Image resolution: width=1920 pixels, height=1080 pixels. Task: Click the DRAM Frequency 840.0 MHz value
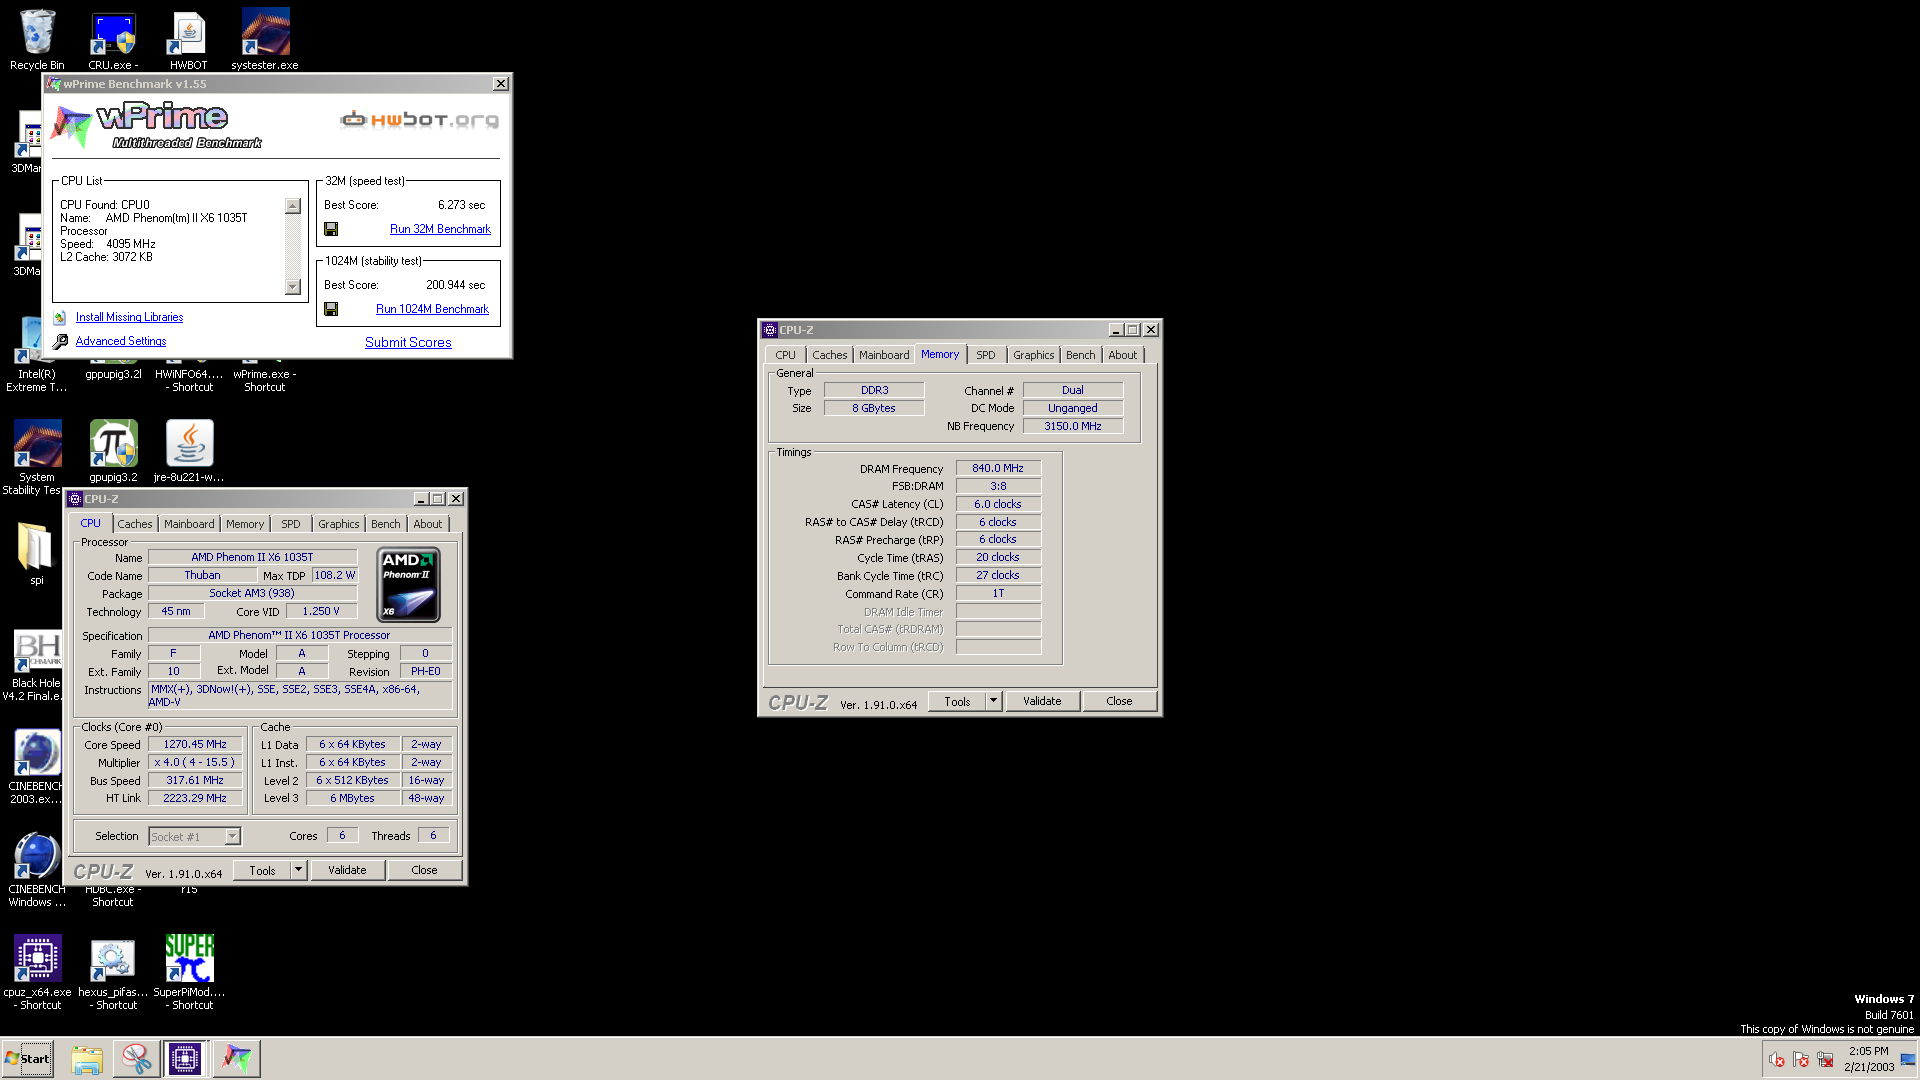pos(998,468)
